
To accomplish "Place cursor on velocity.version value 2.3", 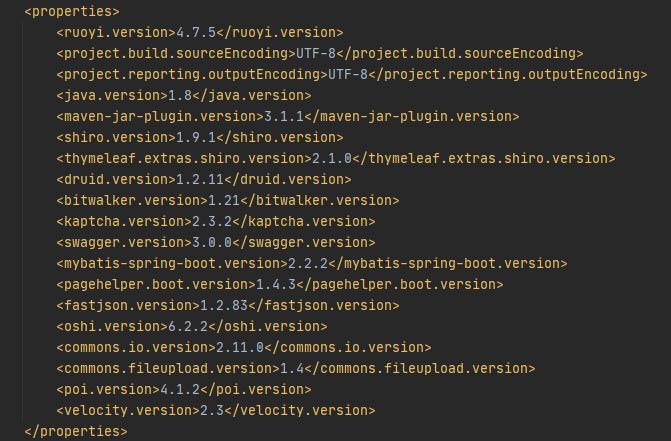I will point(212,410).
